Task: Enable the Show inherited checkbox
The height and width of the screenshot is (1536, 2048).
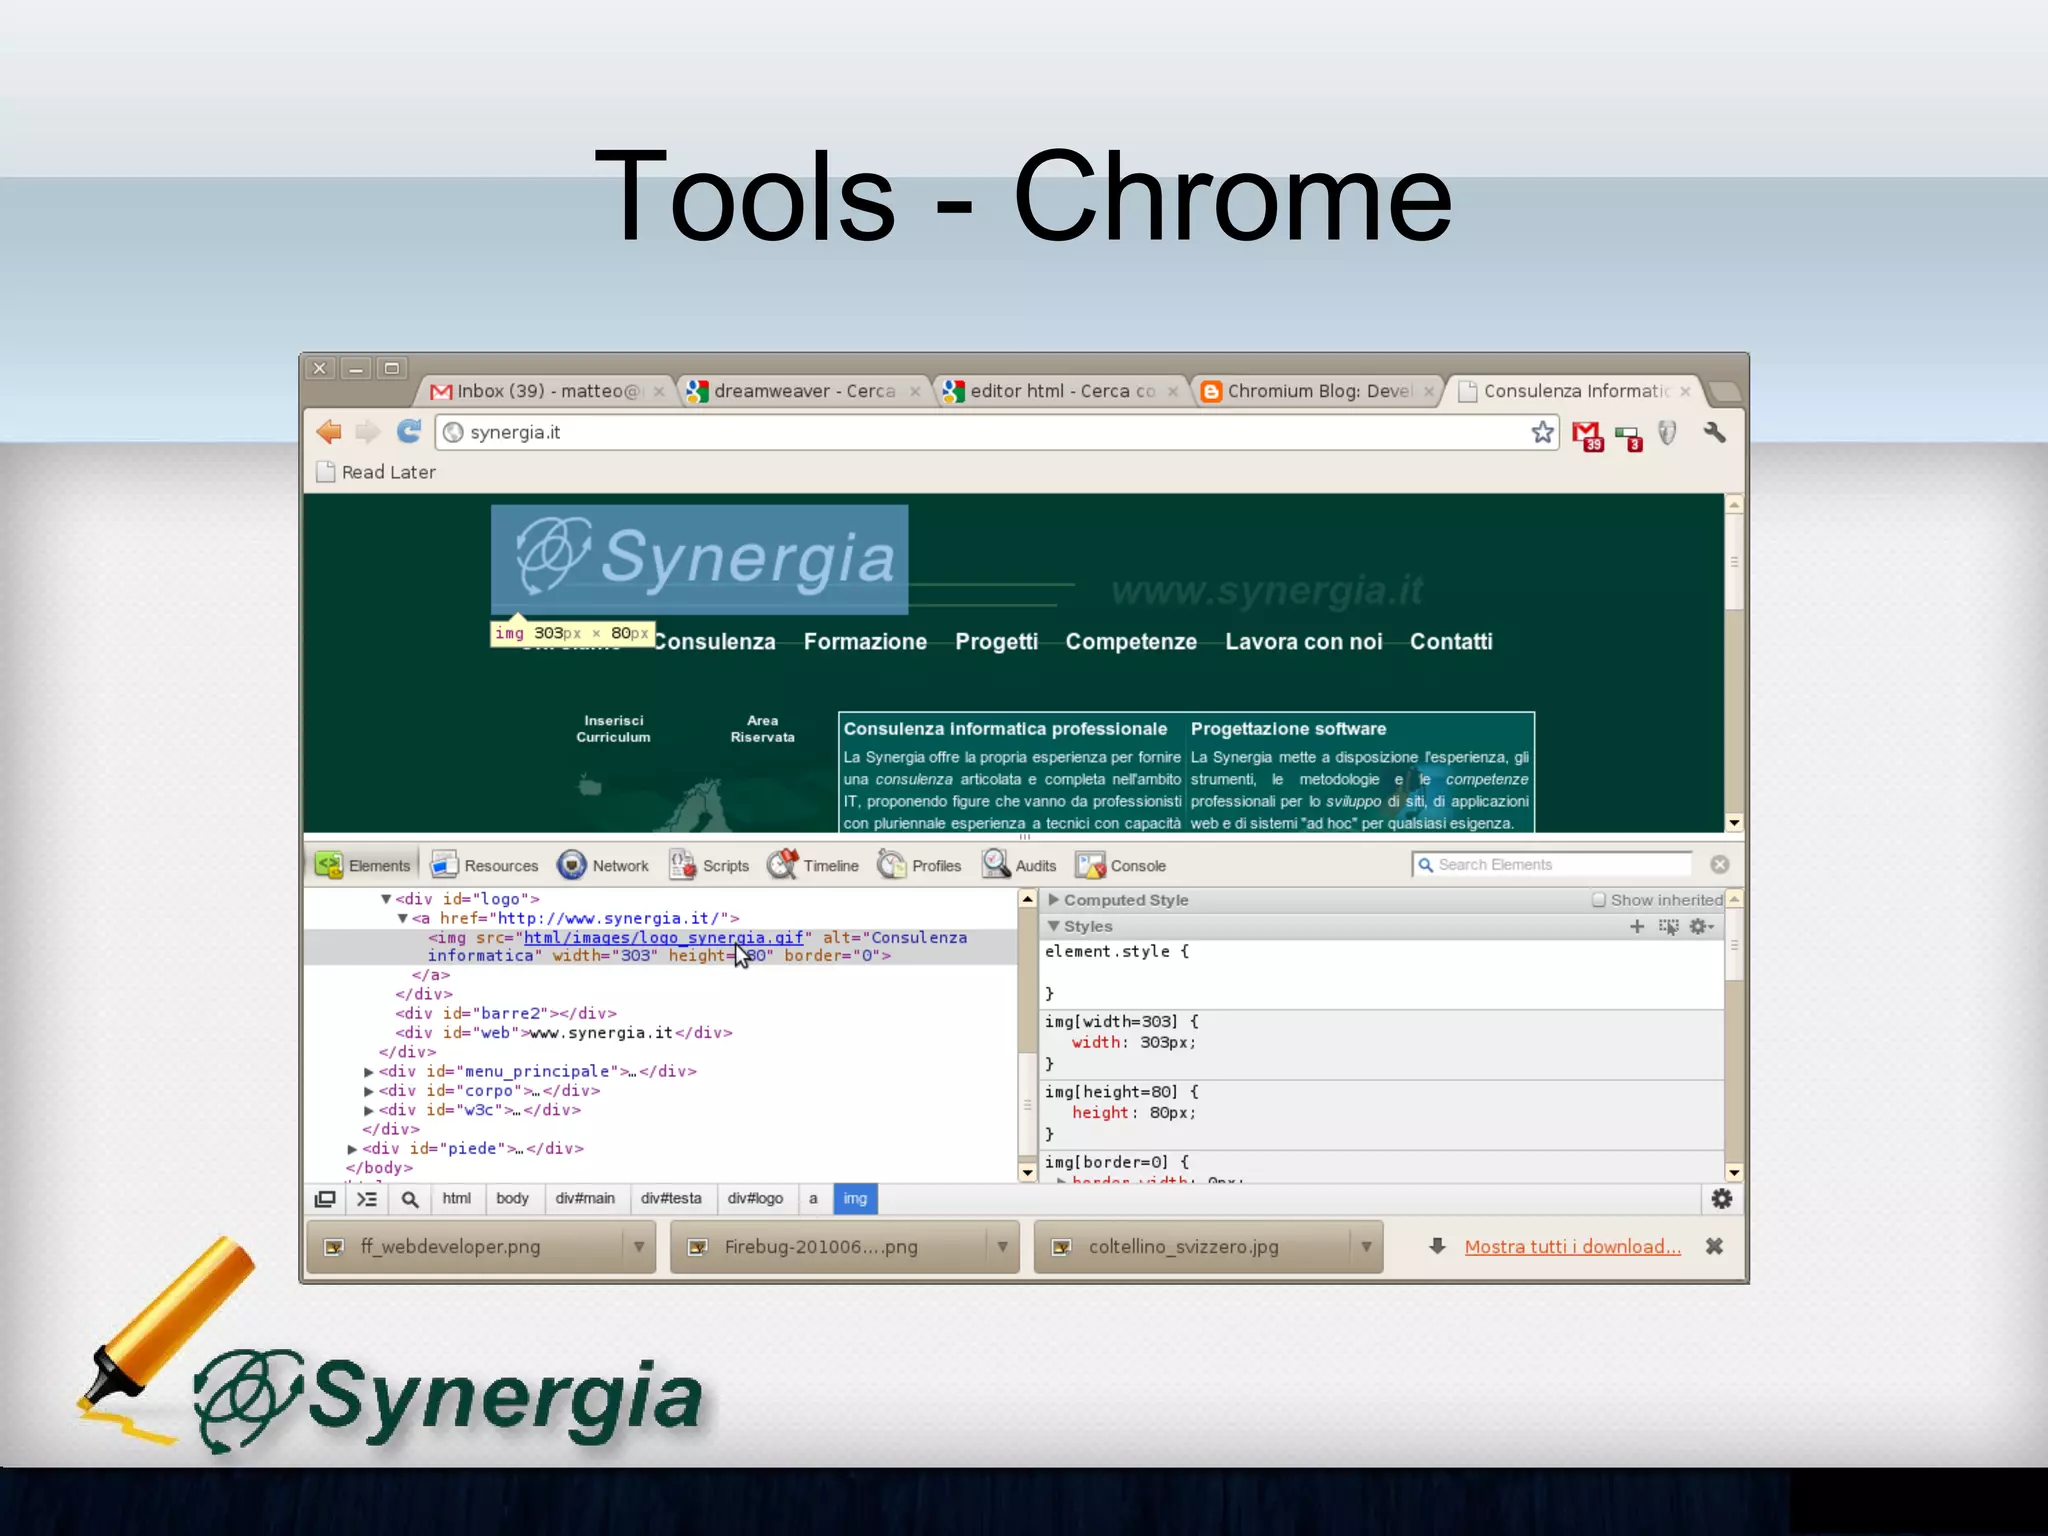Action: coord(1599,900)
